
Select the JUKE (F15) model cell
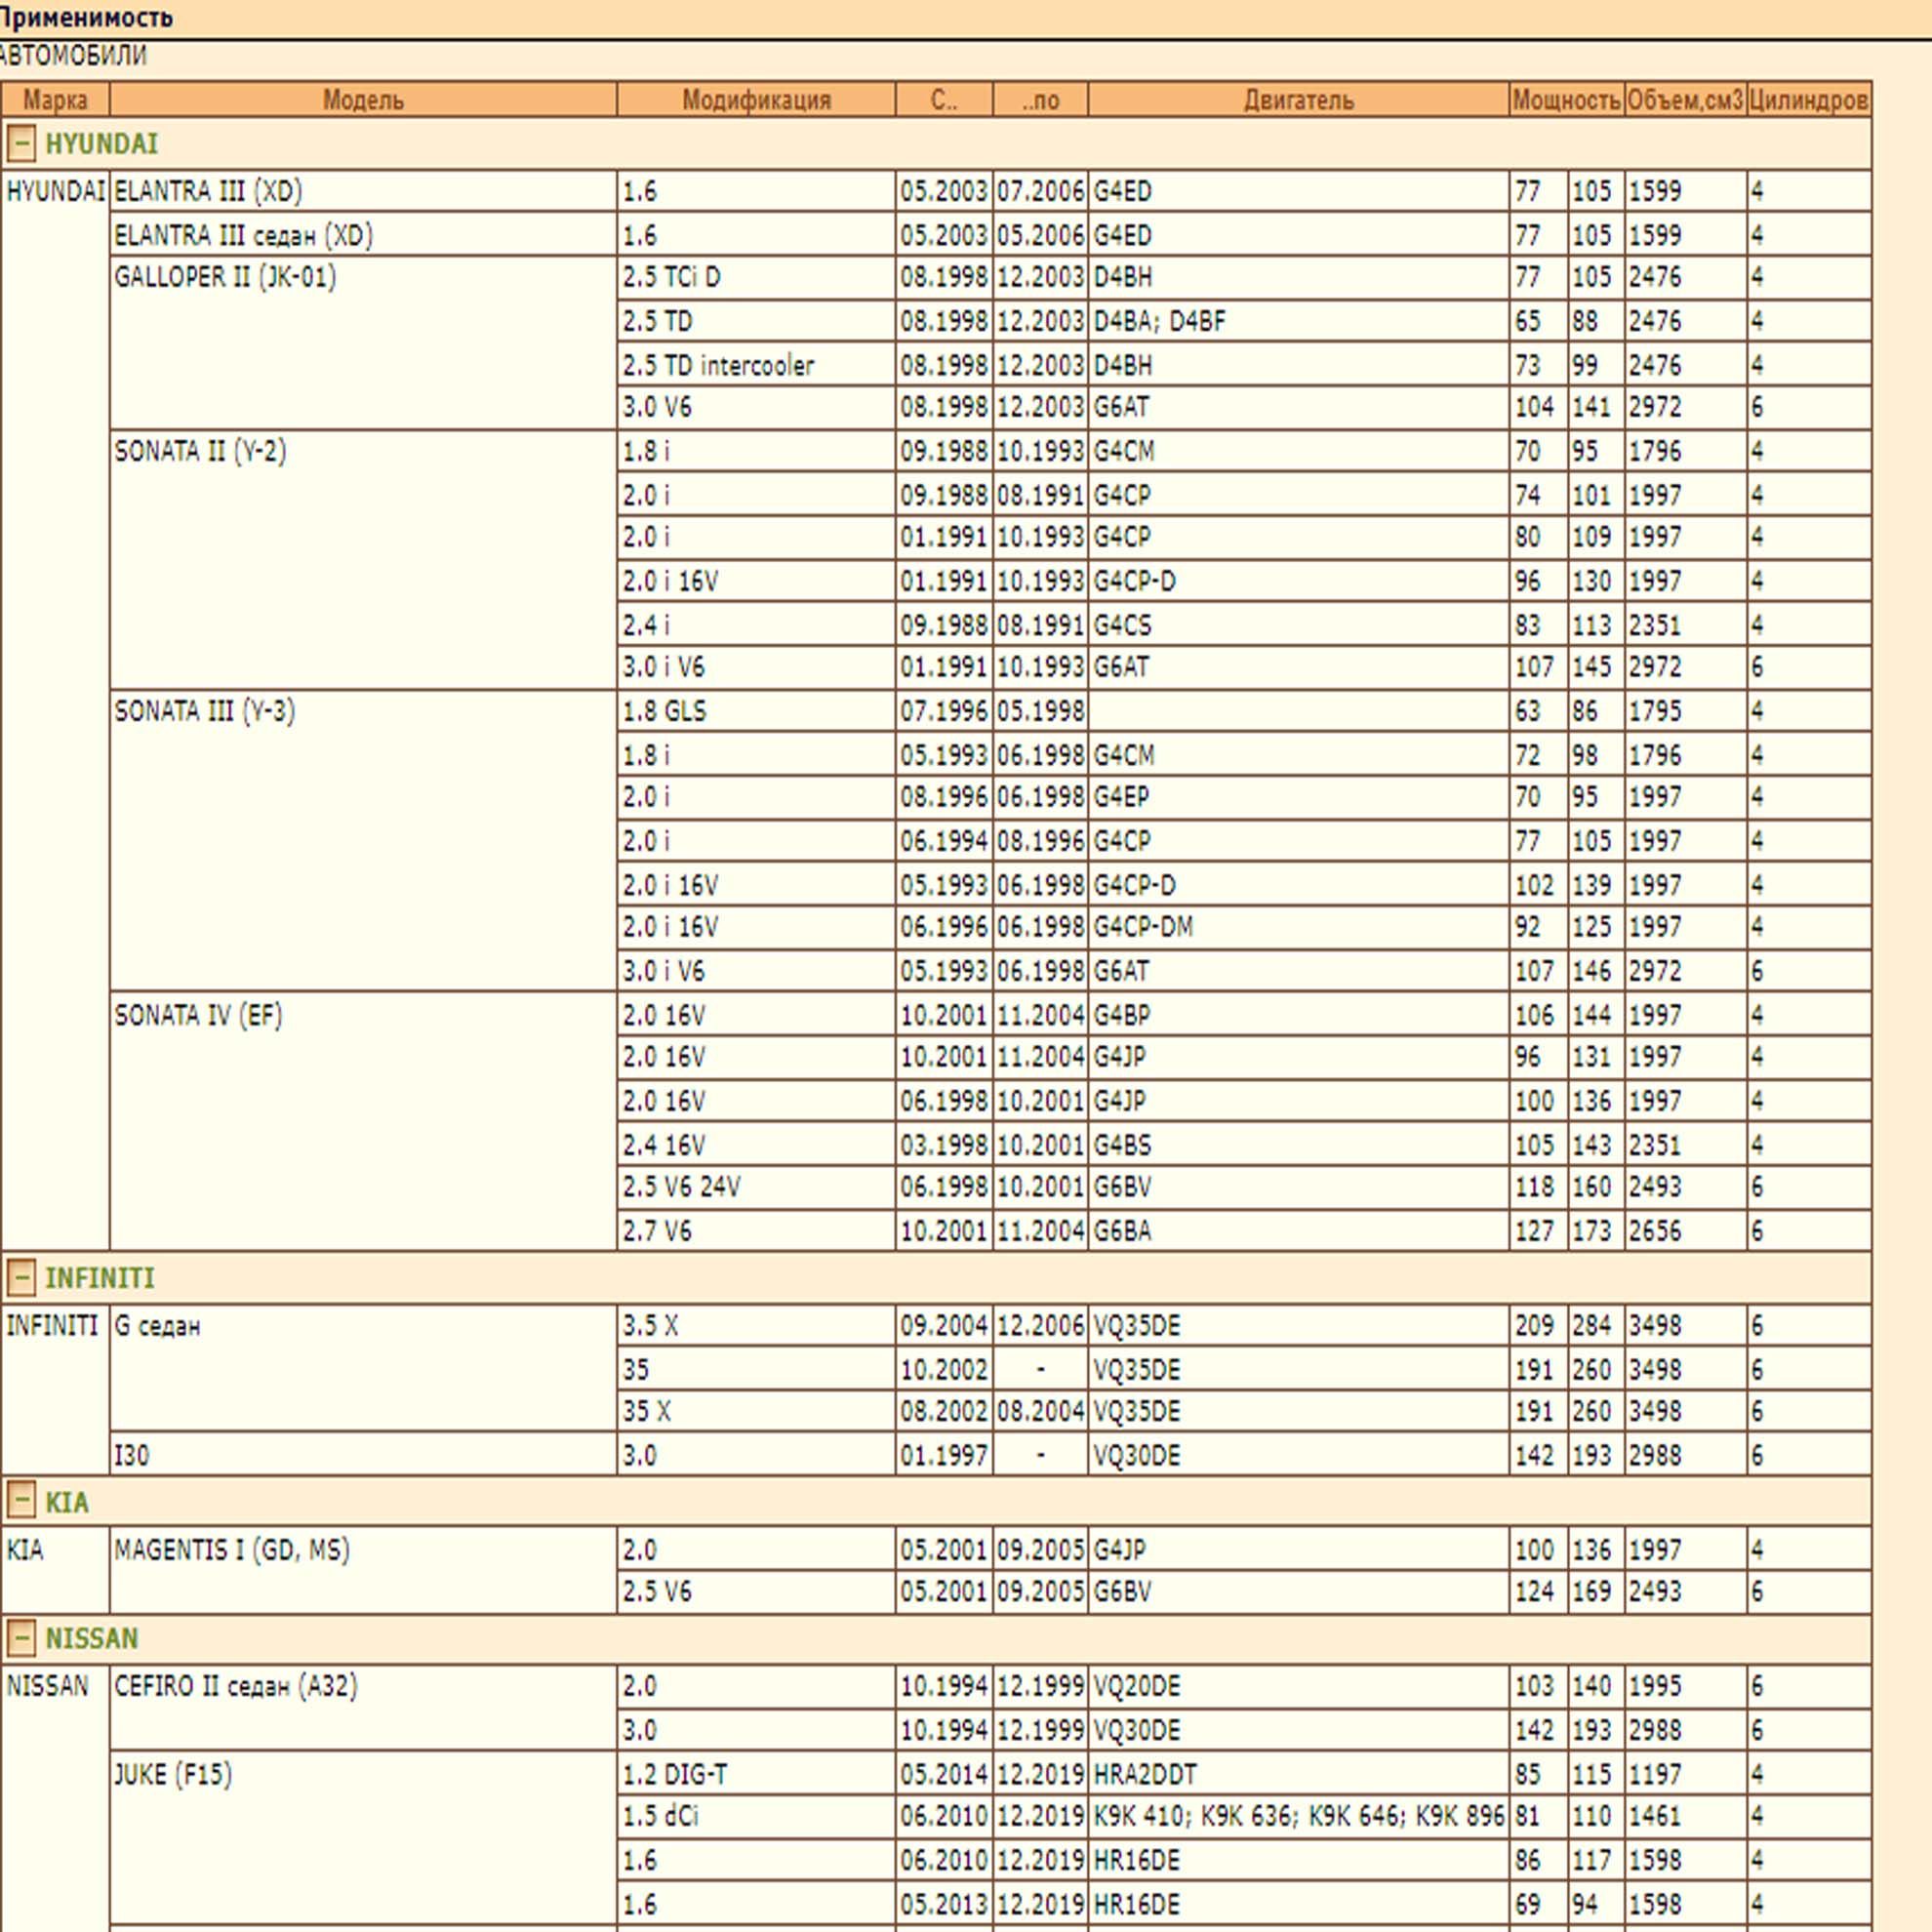pos(173,1775)
